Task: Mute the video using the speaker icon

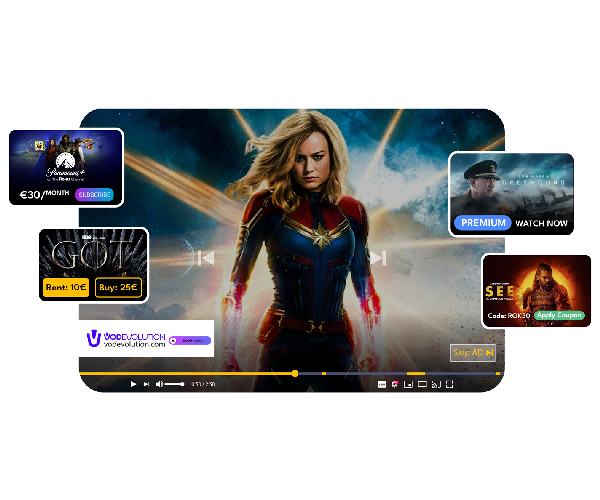Action: coord(159,384)
